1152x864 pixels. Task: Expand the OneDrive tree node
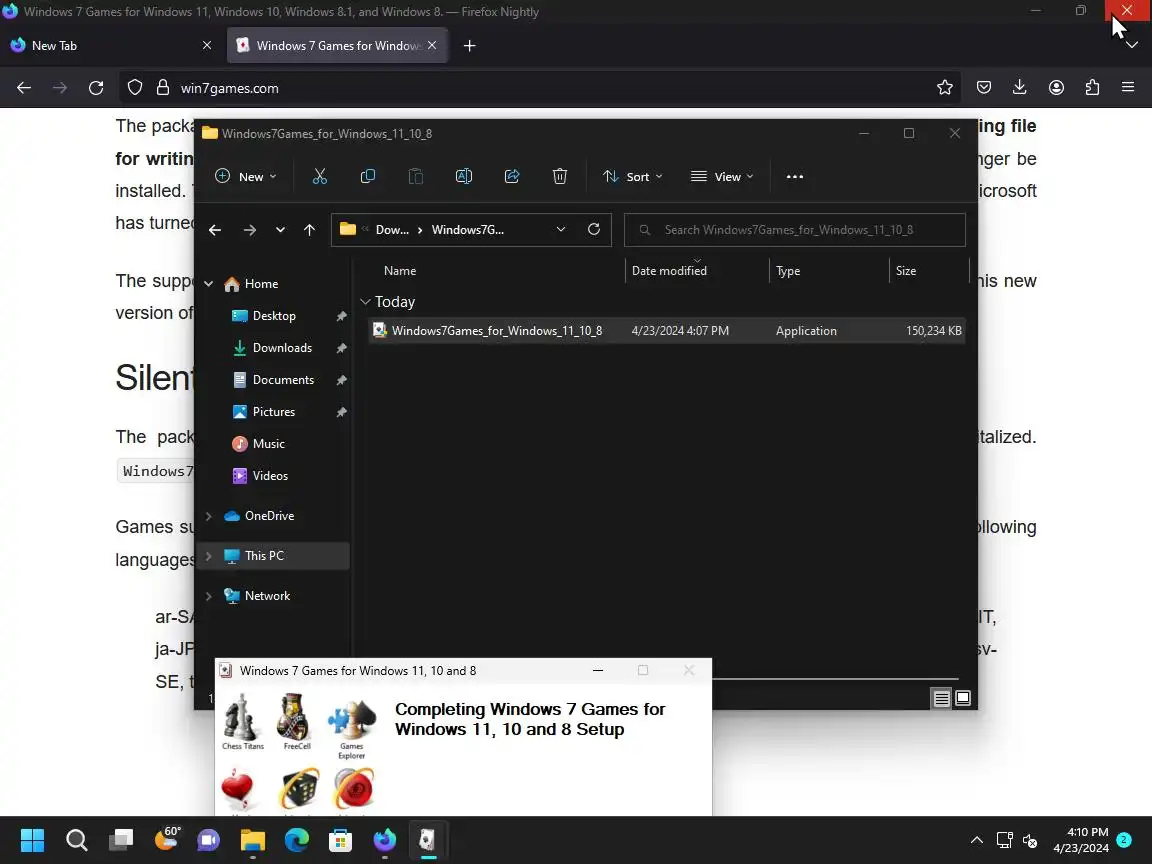point(209,516)
